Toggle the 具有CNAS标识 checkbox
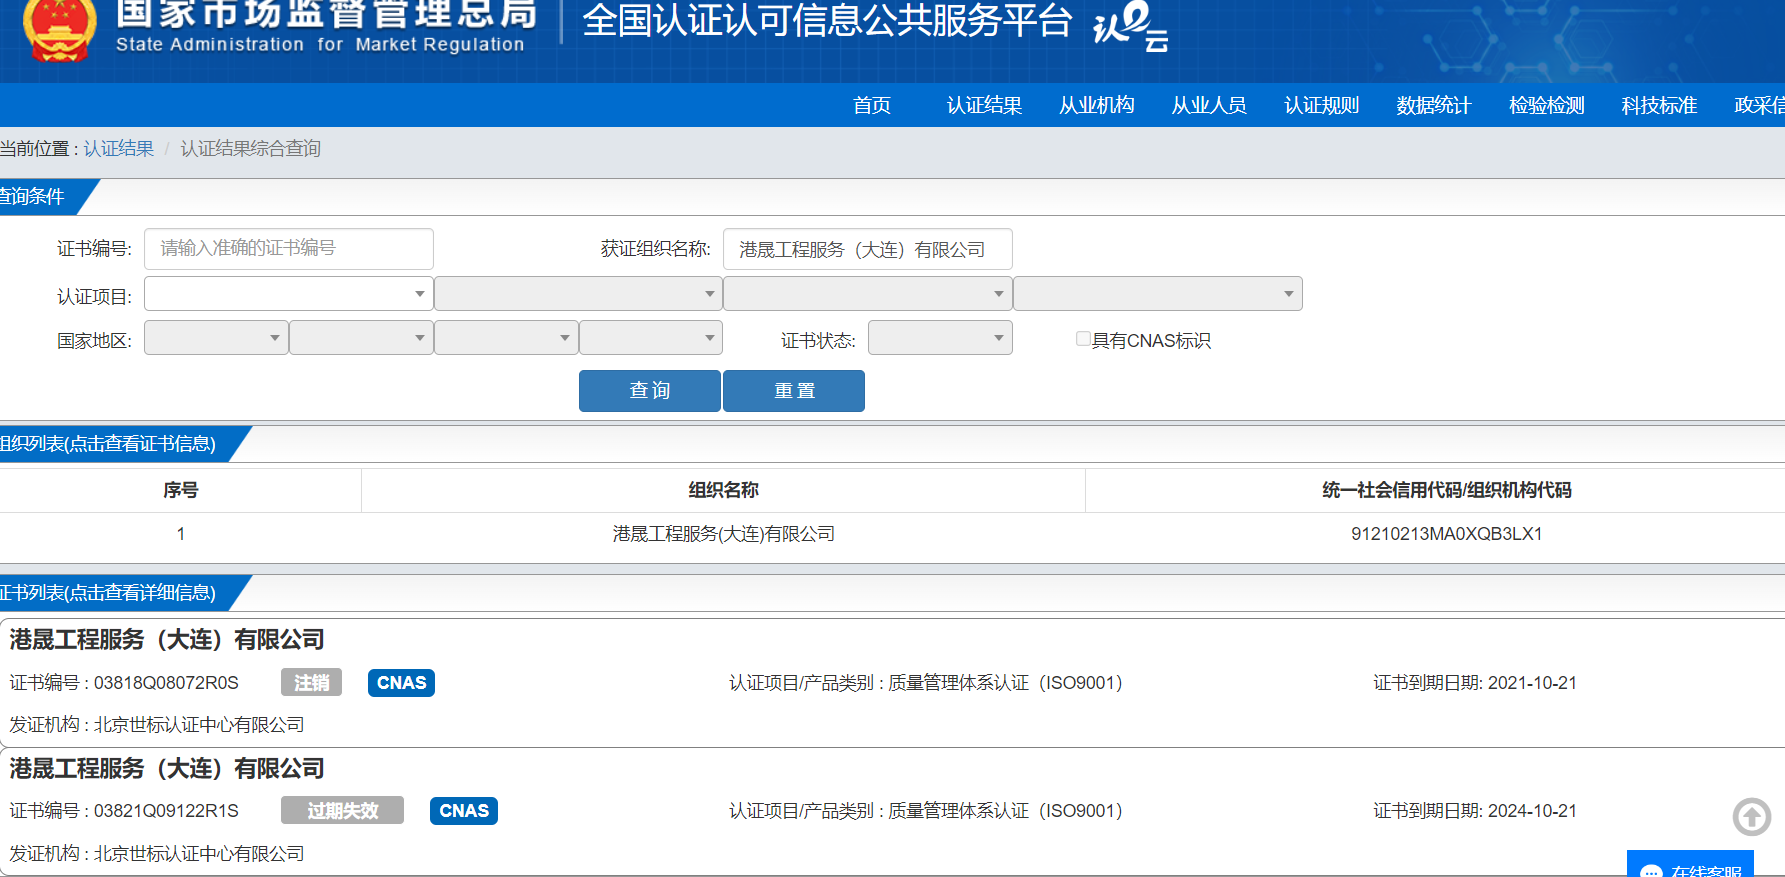Screen dimensions: 1785x877 pos(1083,339)
